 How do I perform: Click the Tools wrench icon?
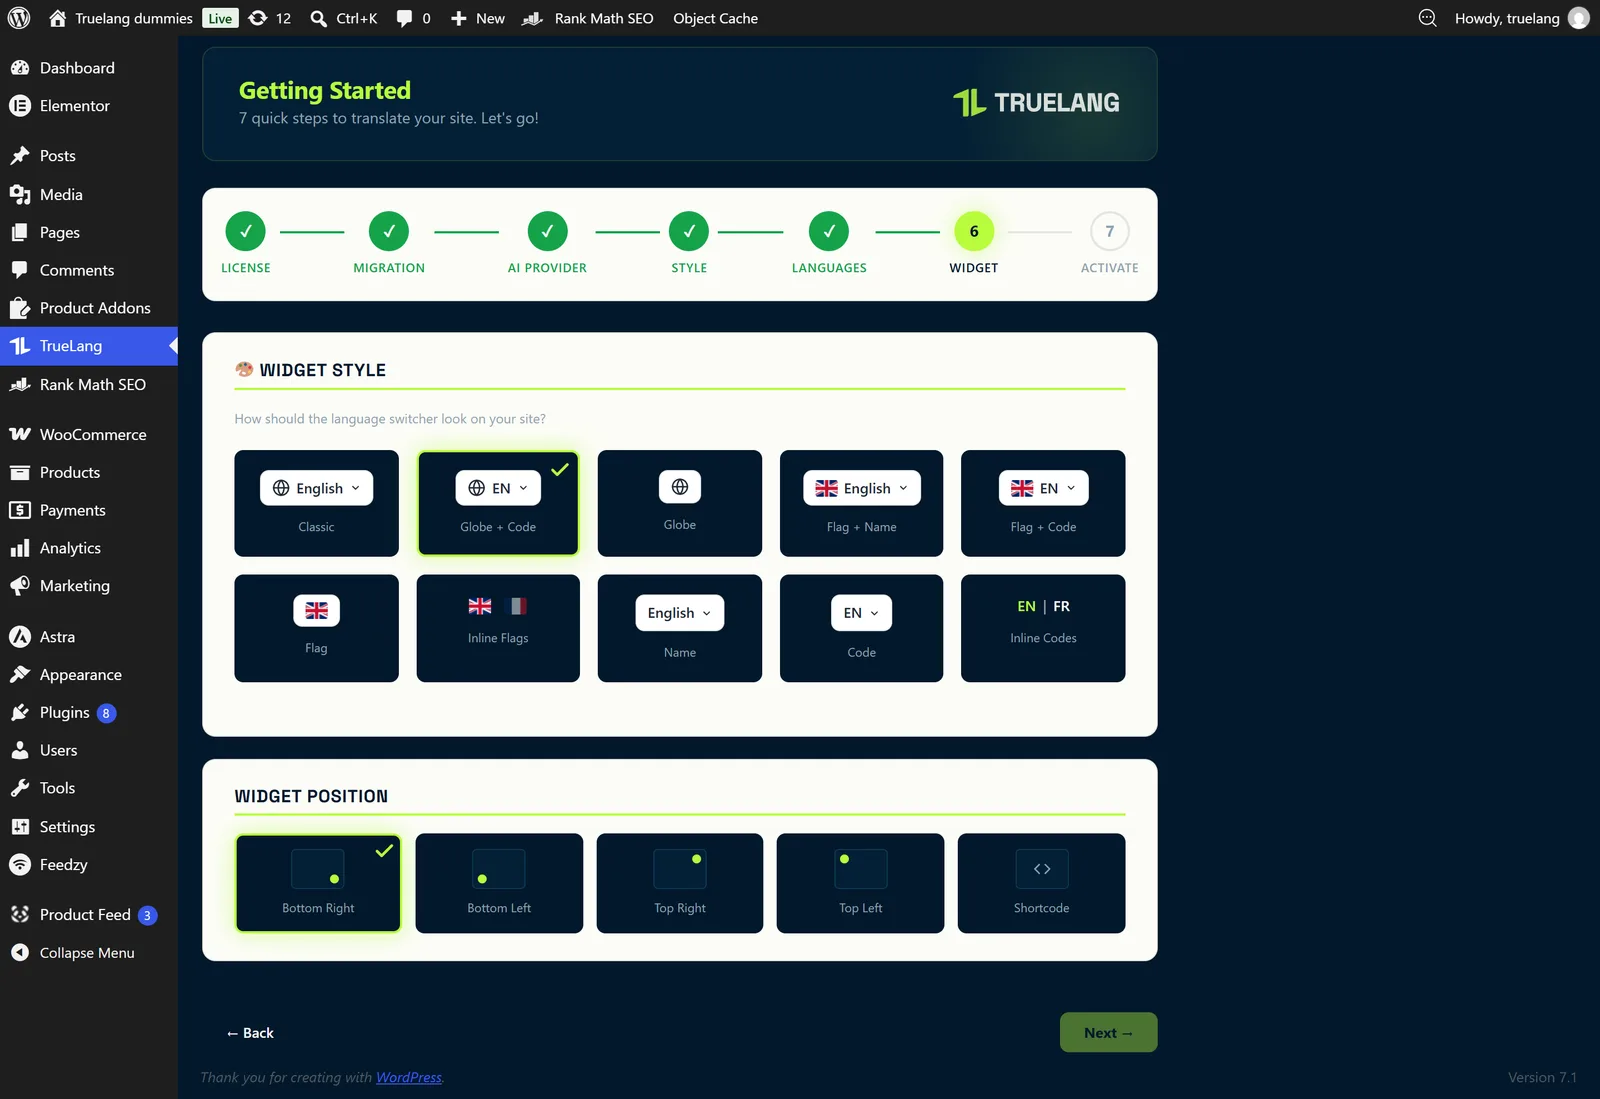pos(20,788)
